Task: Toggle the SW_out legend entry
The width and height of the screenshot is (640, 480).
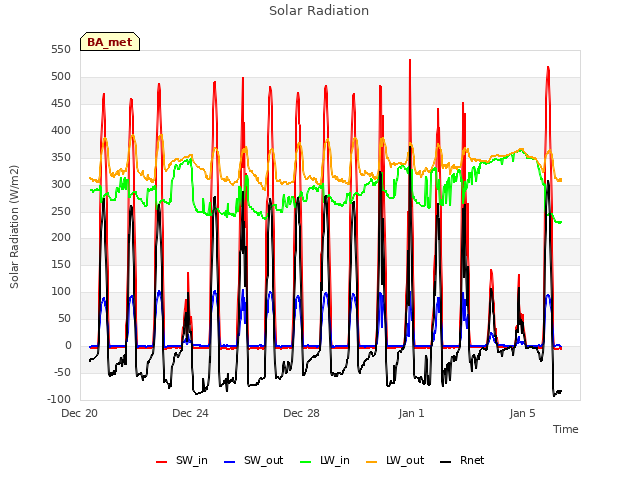Action: (x=253, y=460)
